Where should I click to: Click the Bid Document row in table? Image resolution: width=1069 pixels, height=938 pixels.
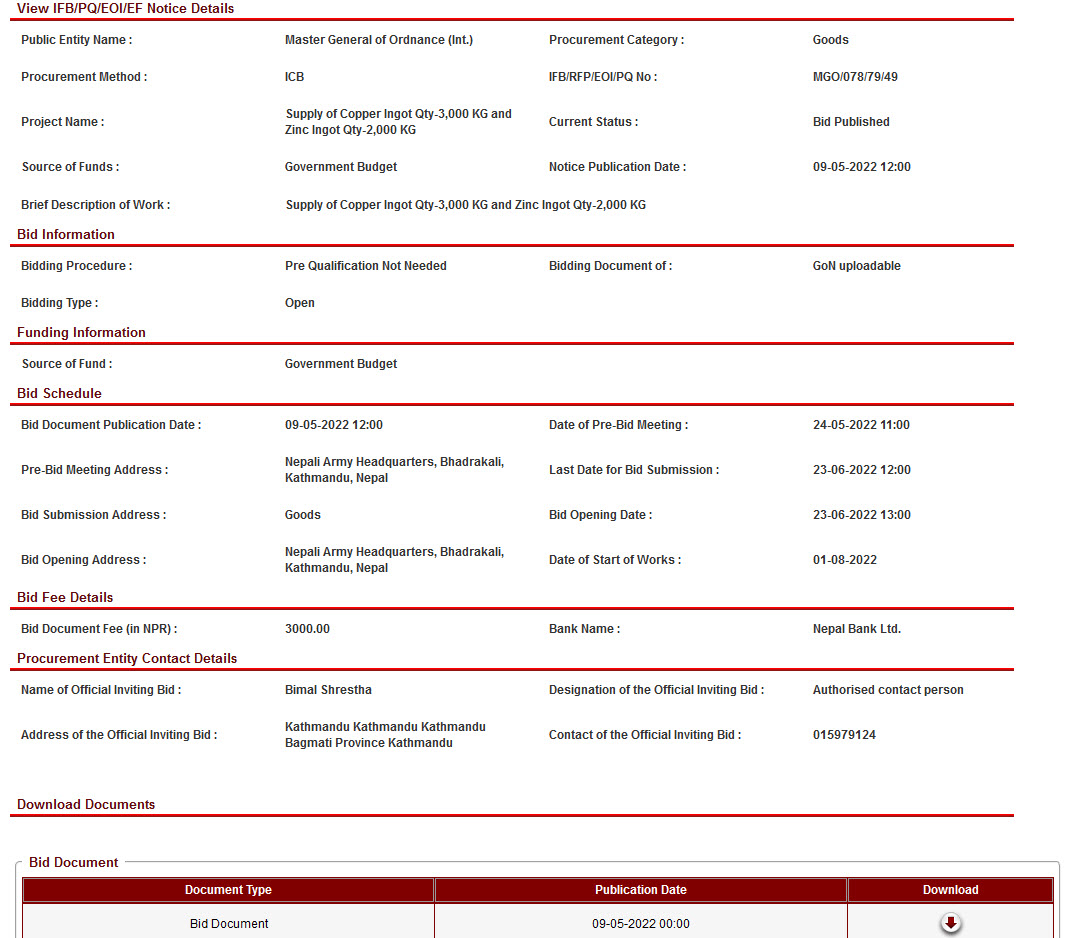pos(229,924)
